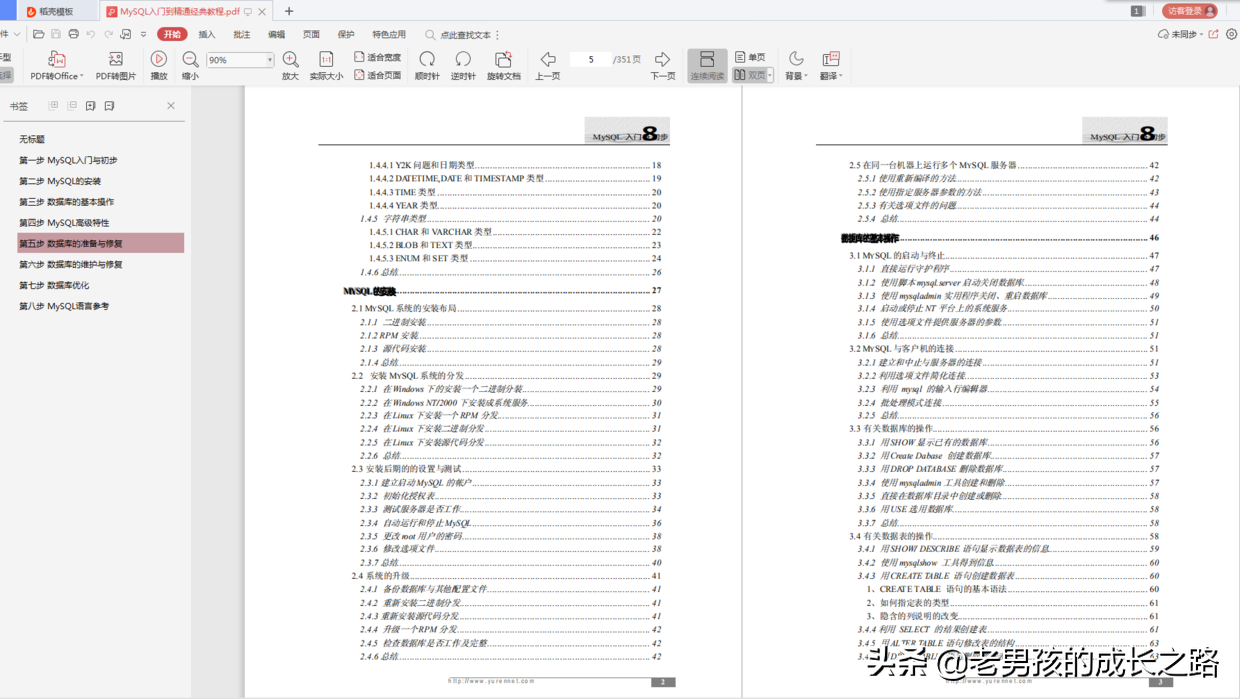
Task: Select the MySQL入门到精通经典教程.pdf tab
Action: coord(178,11)
